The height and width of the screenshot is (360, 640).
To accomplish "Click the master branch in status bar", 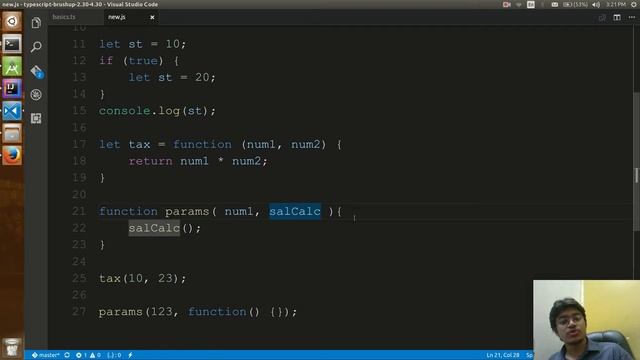I will pyautogui.click(x=45, y=355).
